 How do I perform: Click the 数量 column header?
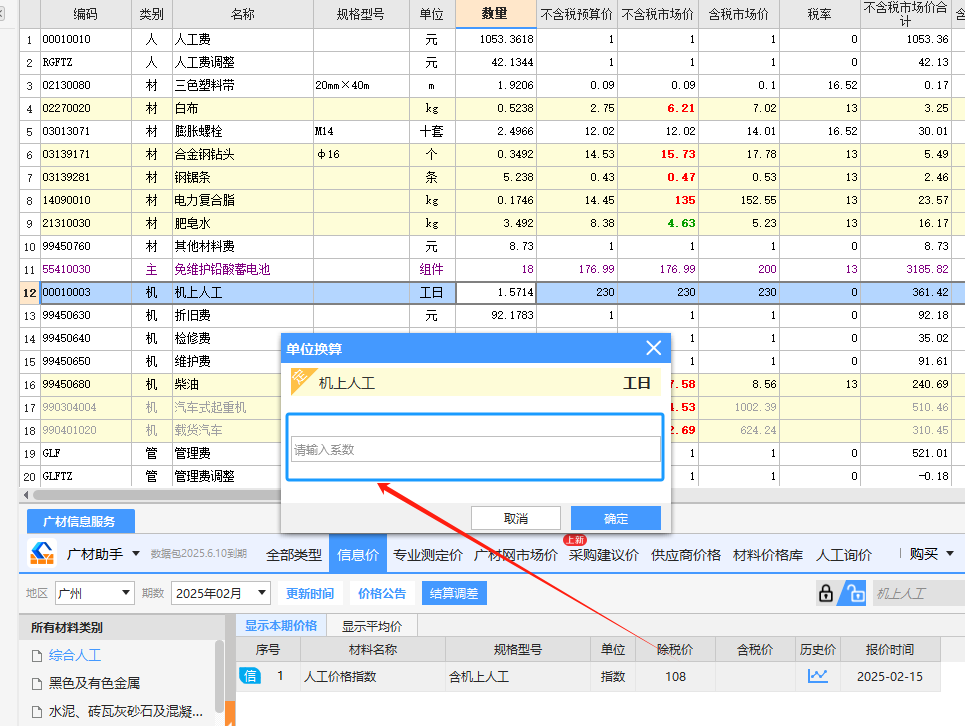[495, 14]
